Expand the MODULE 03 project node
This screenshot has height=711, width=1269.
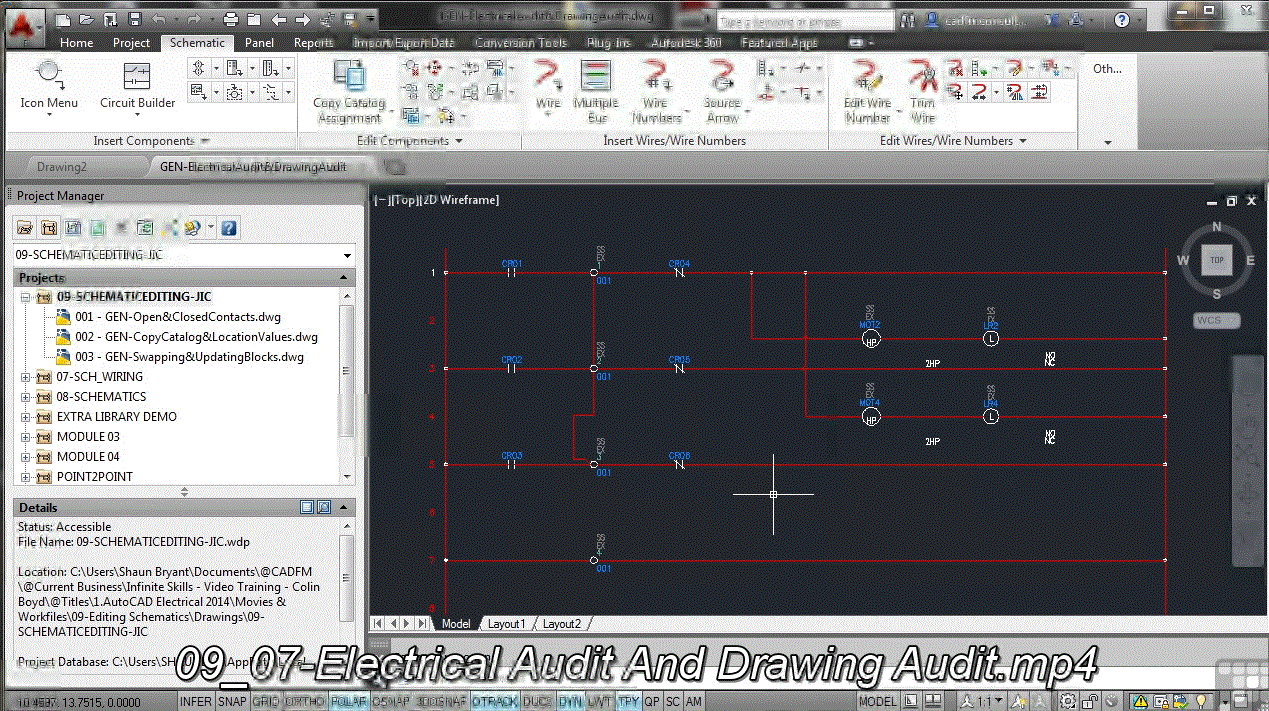tap(26, 437)
